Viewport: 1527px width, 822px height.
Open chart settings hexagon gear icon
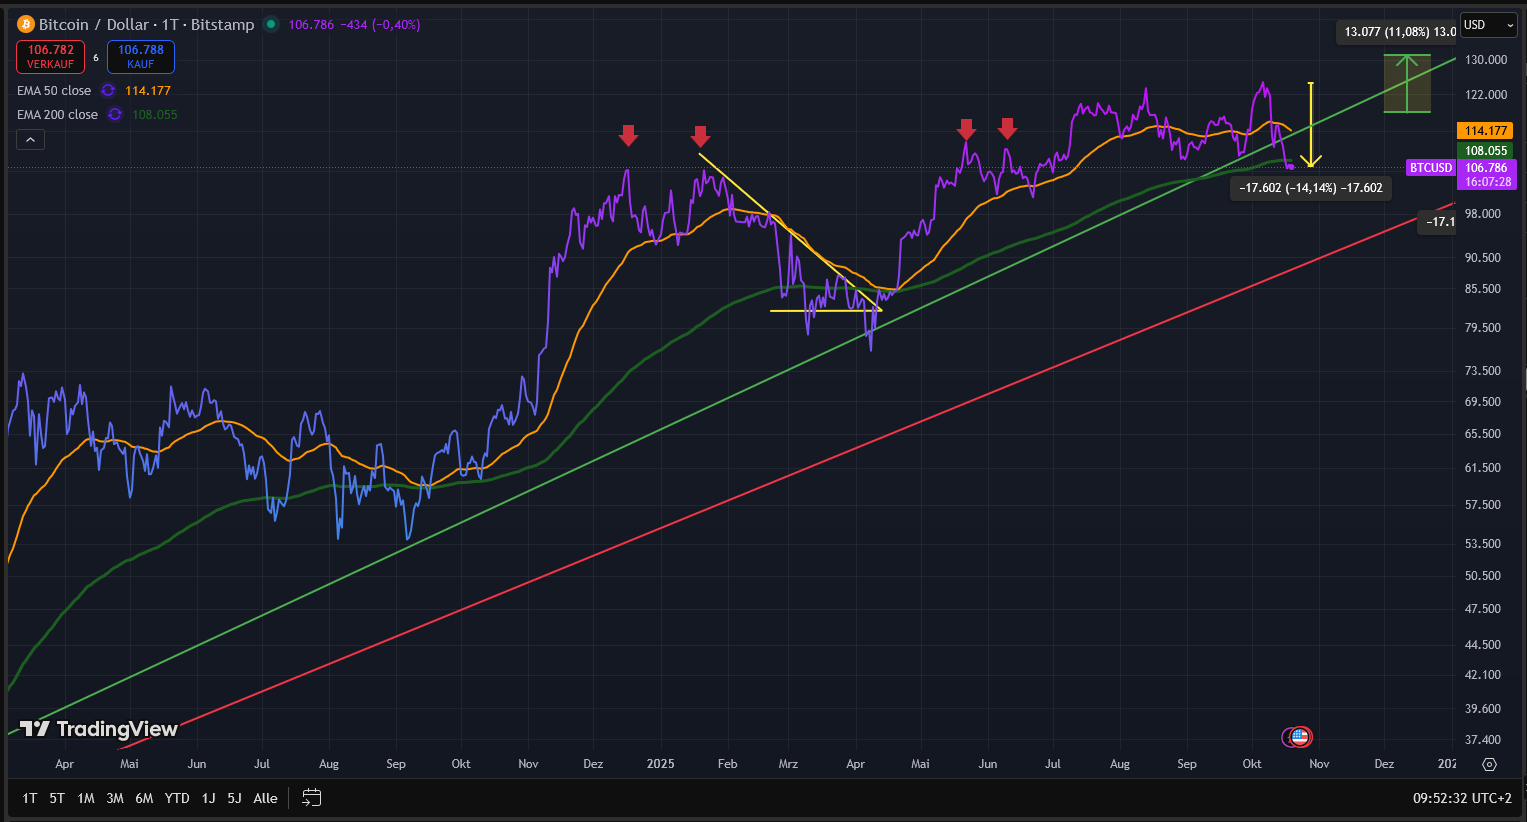pyautogui.click(x=1489, y=764)
